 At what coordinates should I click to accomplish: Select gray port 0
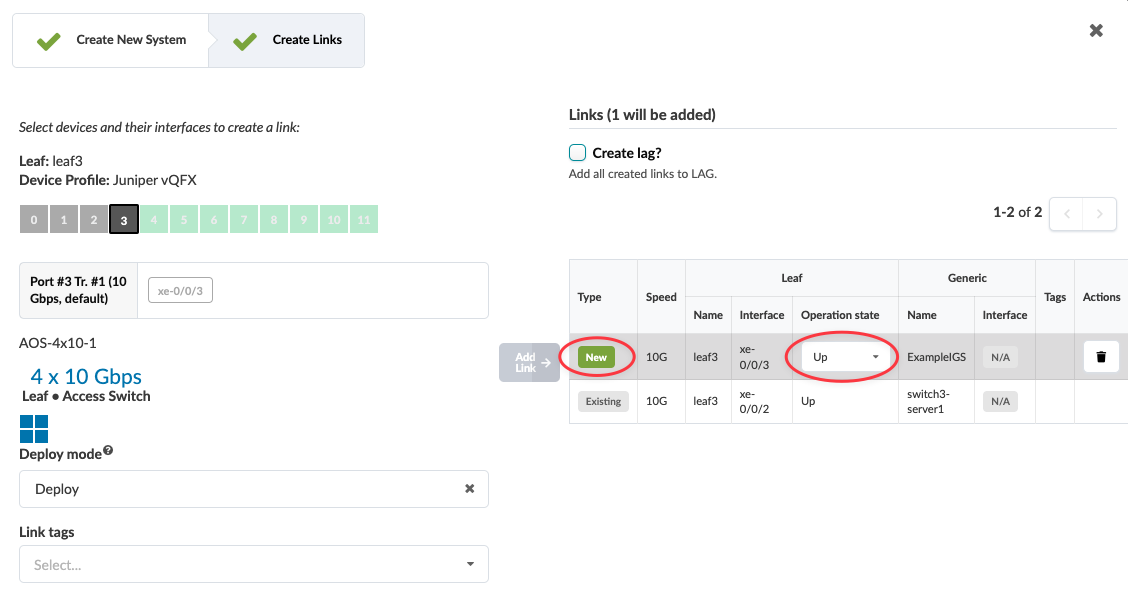[x=34, y=220]
